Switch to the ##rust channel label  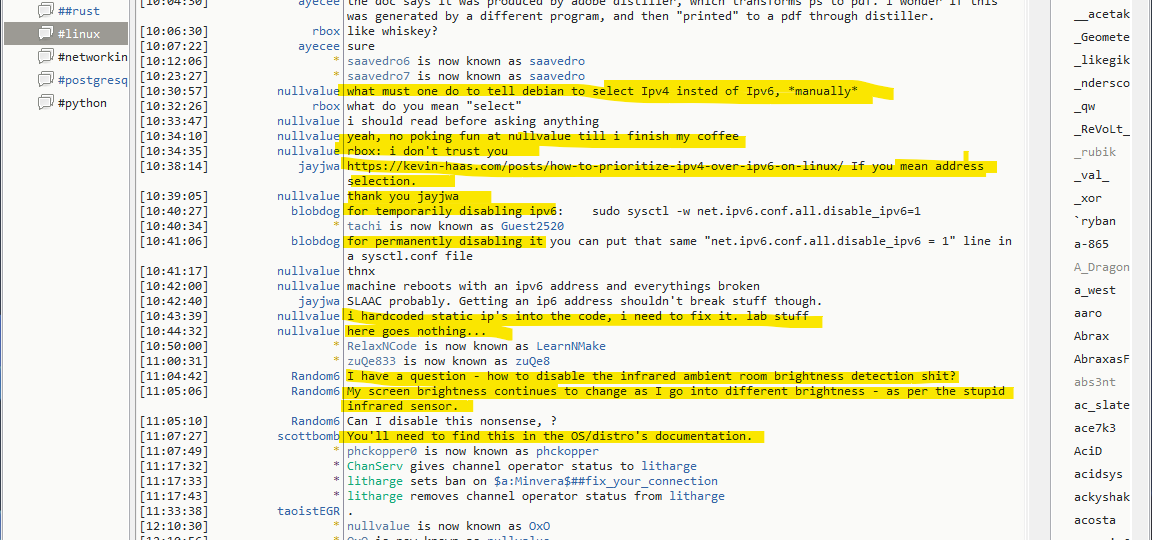point(82,11)
